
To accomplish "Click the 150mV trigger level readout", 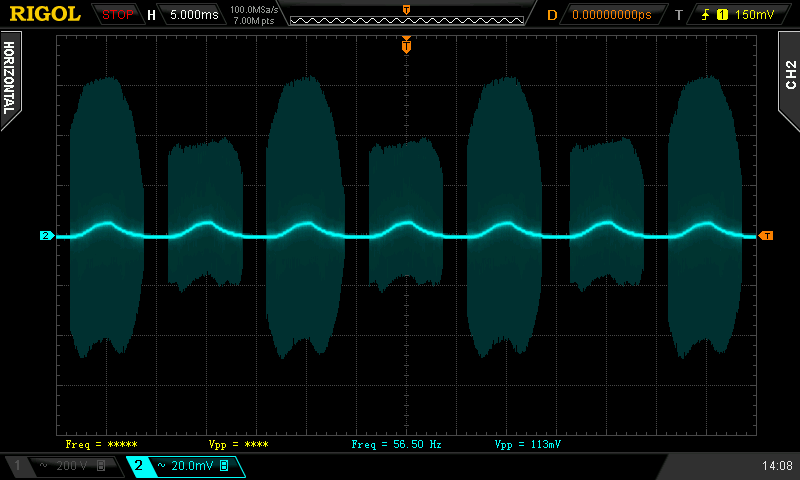I will point(754,15).
